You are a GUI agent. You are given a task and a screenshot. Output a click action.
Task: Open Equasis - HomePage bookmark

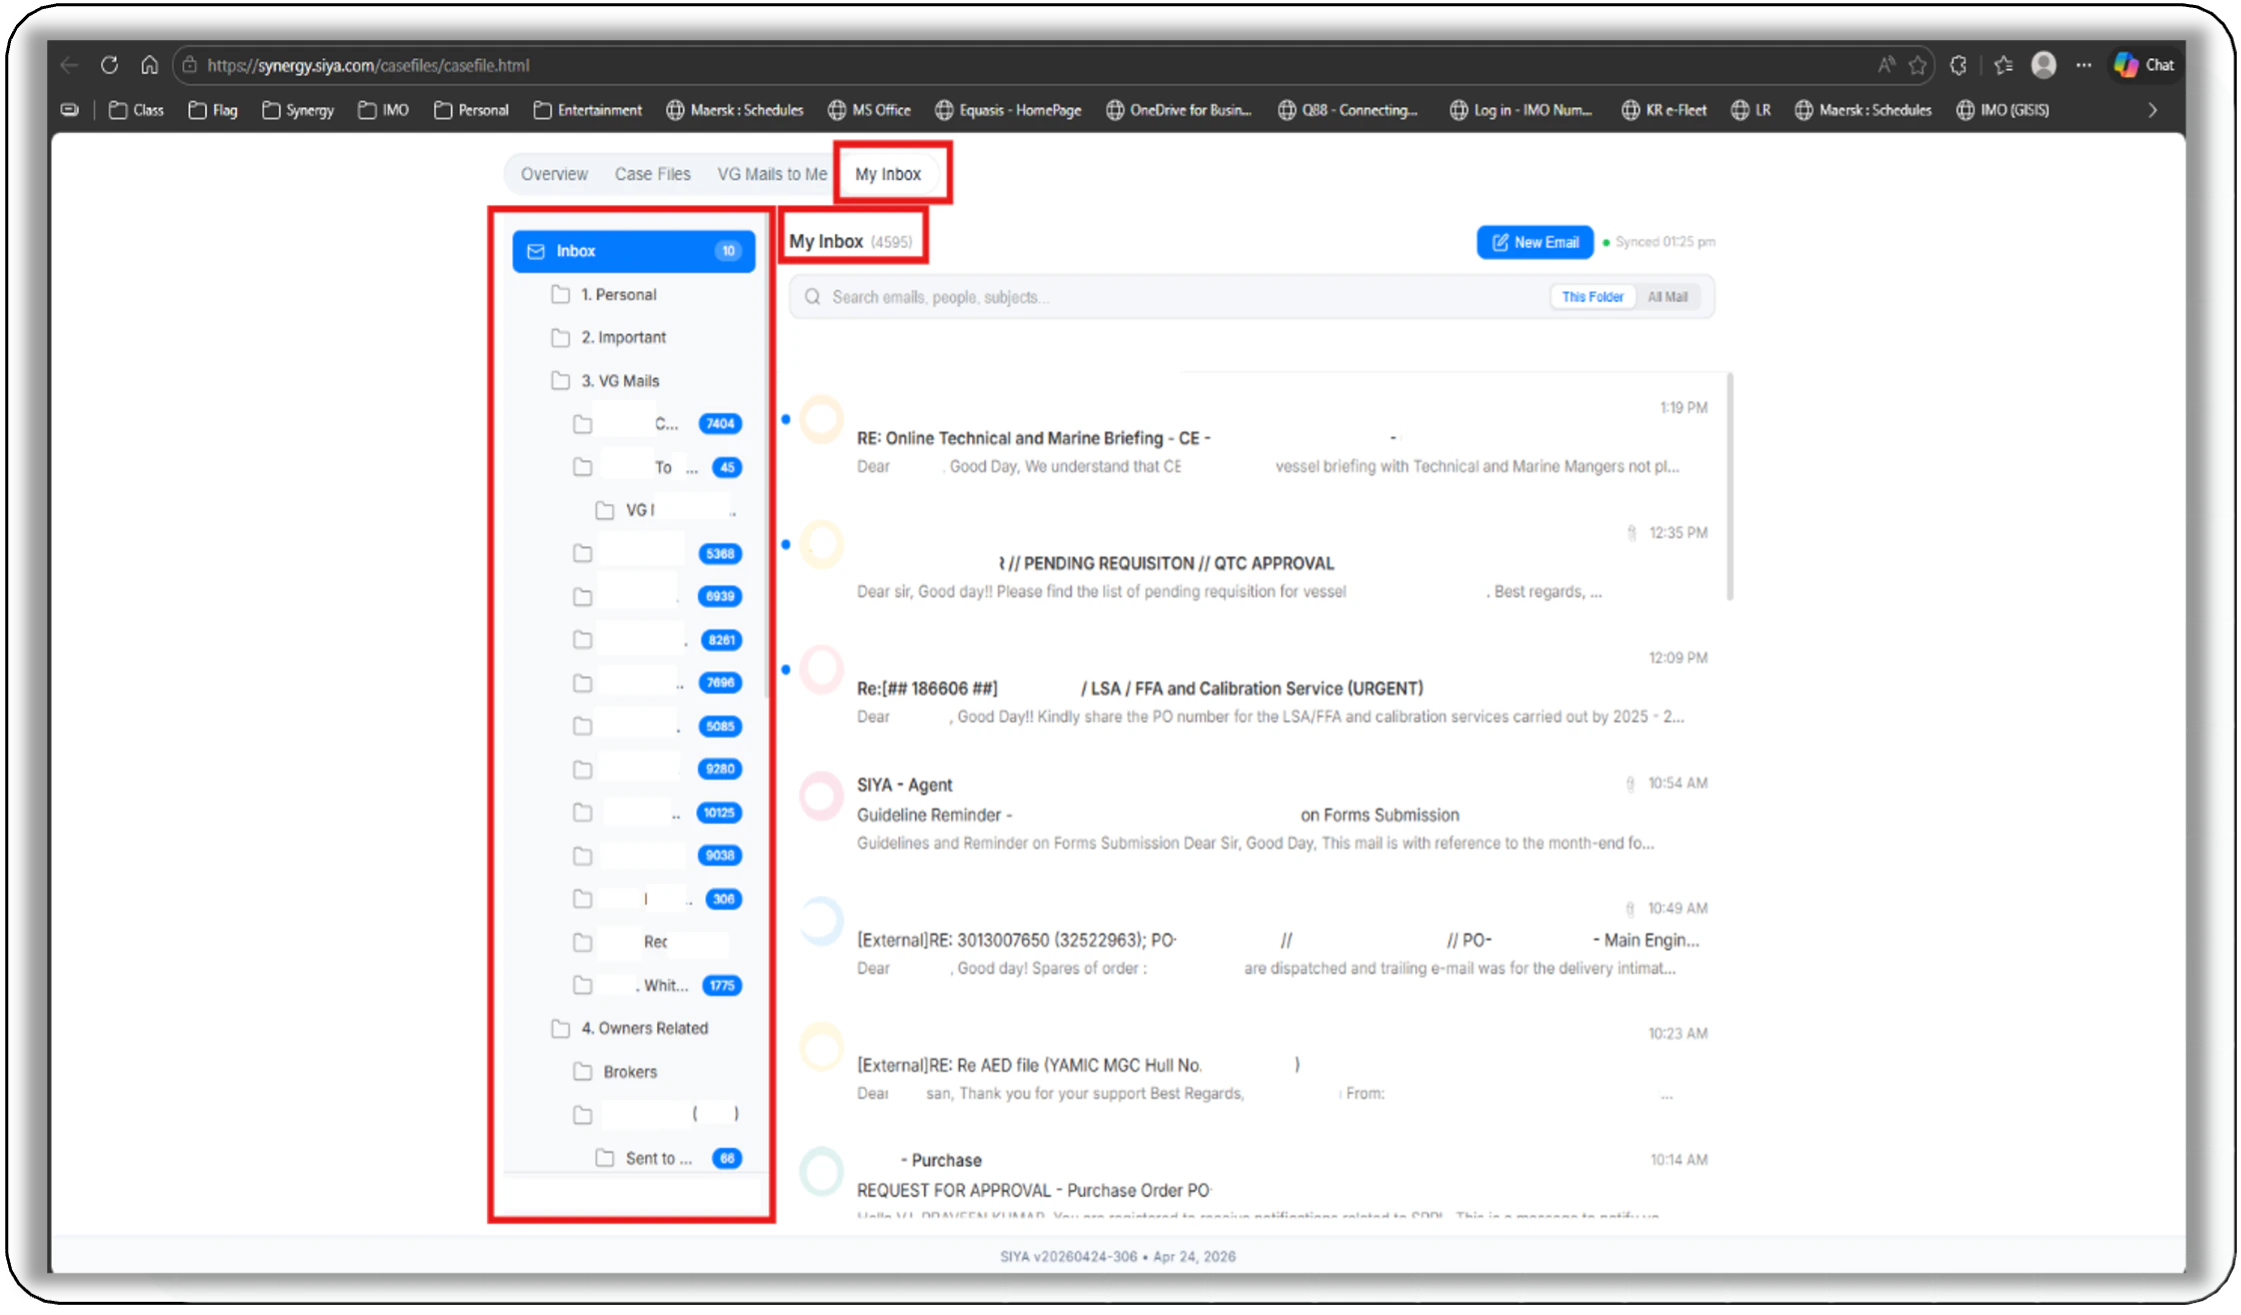click(1008, 110)
